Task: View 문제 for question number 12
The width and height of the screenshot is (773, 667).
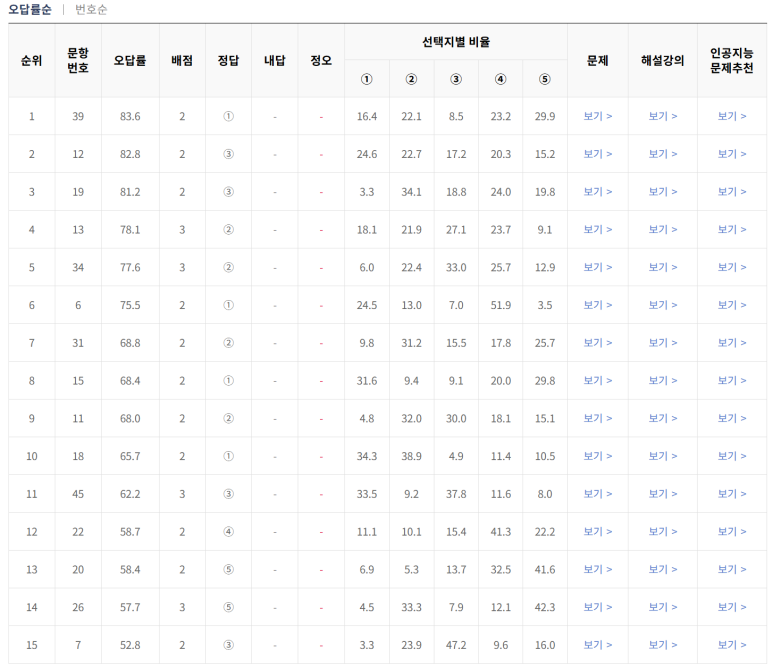Action: 597,154
